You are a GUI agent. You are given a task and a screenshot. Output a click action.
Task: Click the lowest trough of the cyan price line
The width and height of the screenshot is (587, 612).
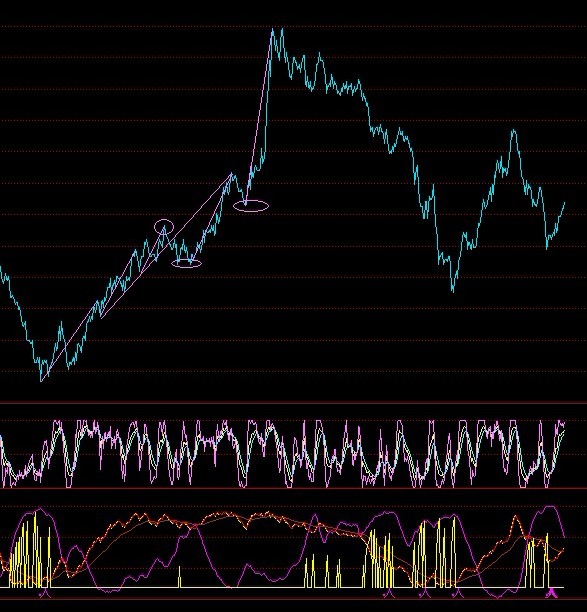click(41, 379)
